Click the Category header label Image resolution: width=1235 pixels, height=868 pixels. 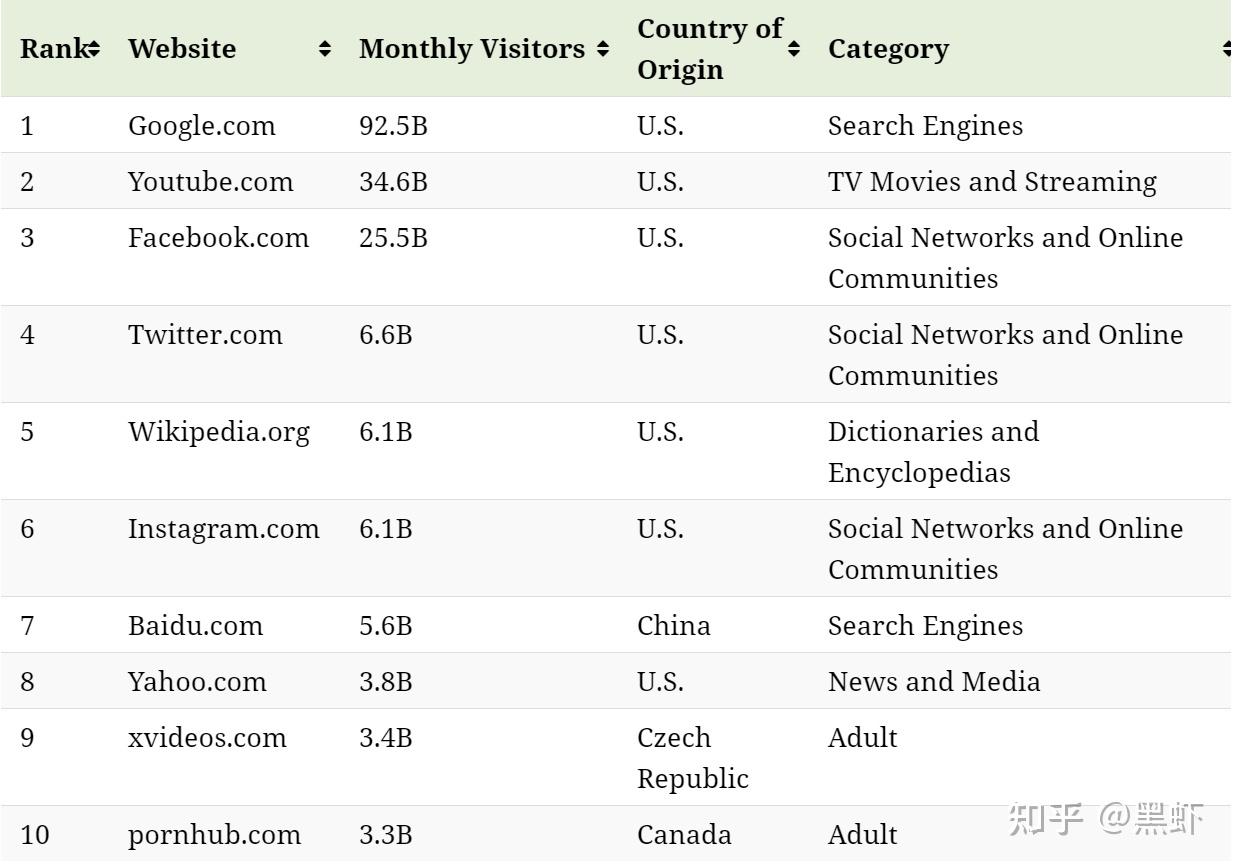click(x=888, y=49)
